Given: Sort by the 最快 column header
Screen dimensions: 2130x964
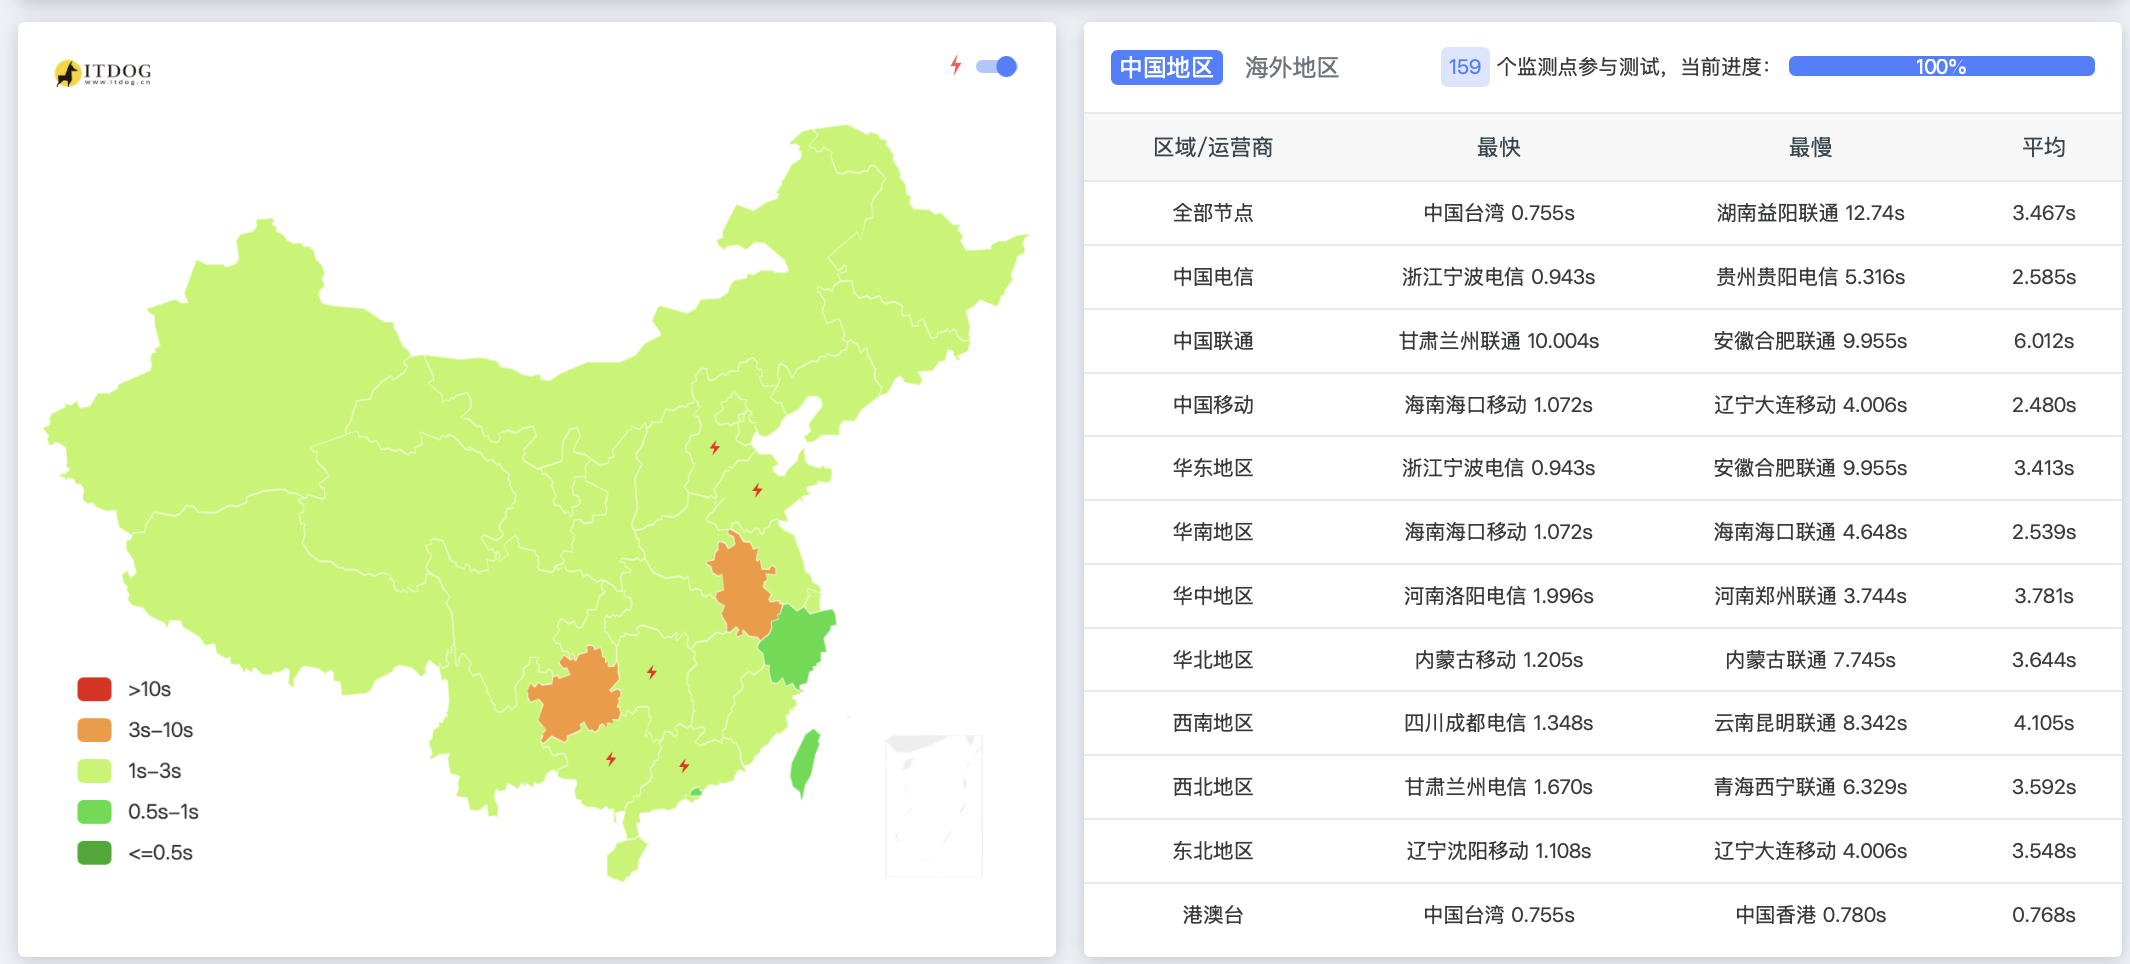Looking at the screenshot, I should click(1498, 147).
